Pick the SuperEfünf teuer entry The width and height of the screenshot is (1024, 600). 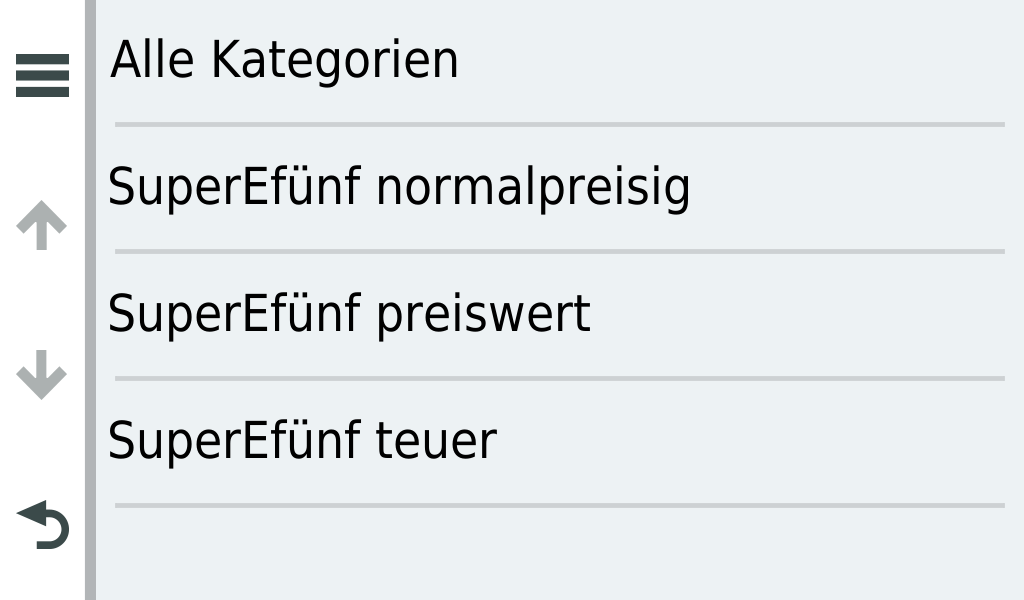pyautogui.click(x=302, y=441)
